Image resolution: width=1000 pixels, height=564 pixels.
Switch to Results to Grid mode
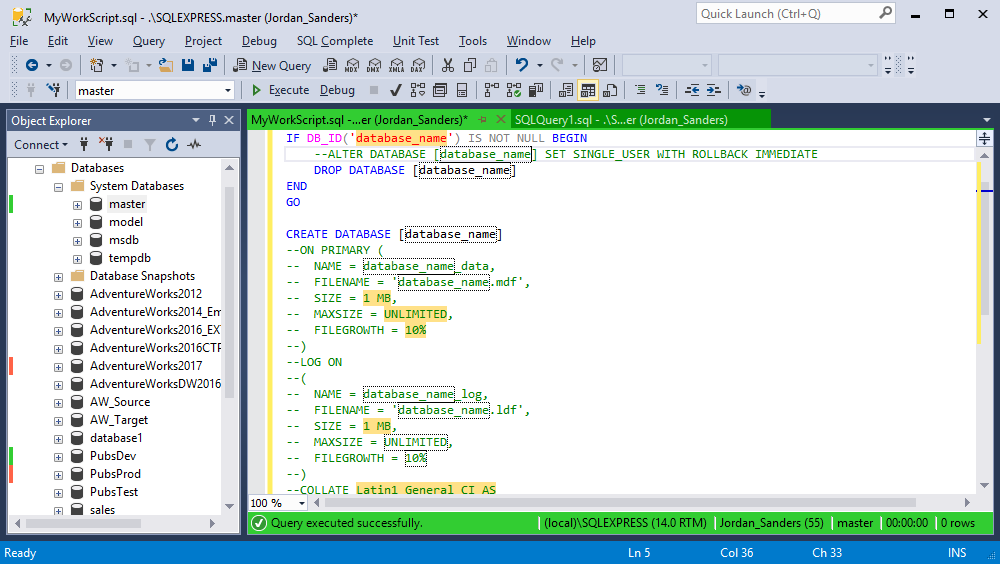[588, 90]
